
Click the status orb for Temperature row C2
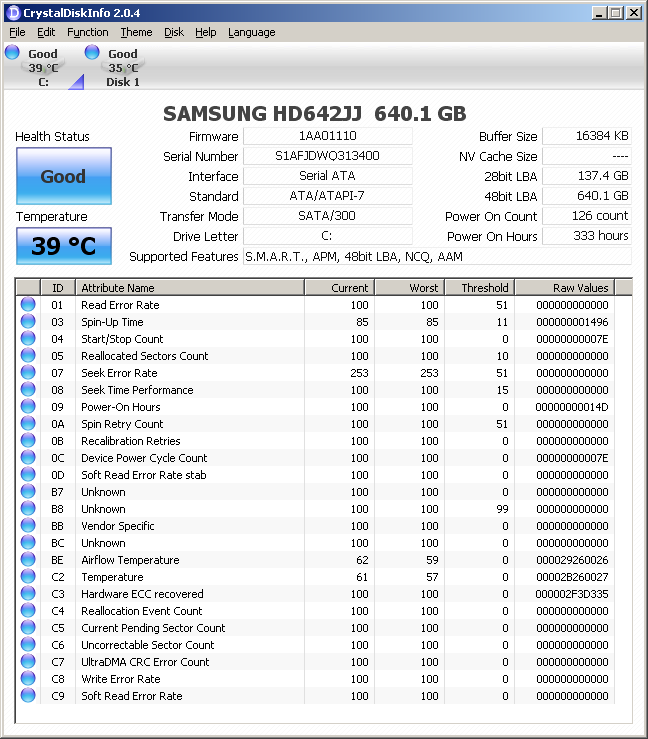pyautogui.click(x=28, y=576)
